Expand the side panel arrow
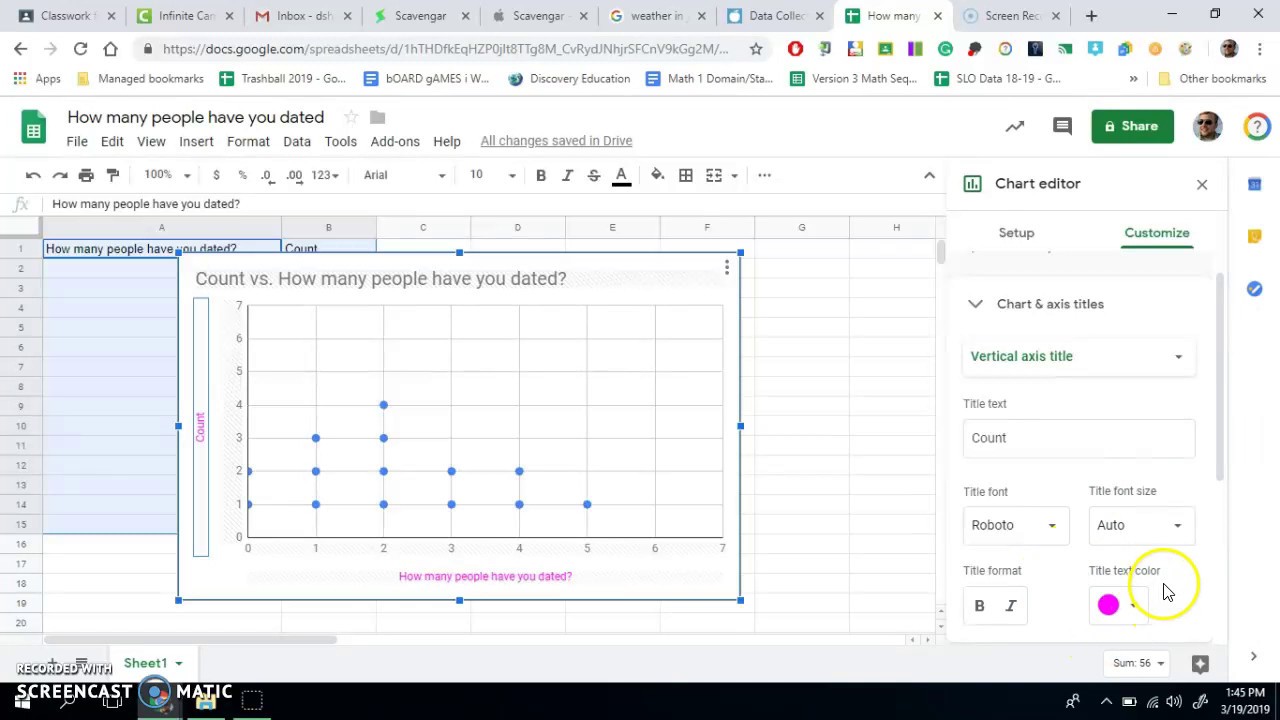This screenshot has width=1280, height=720. pos(1253,657)
